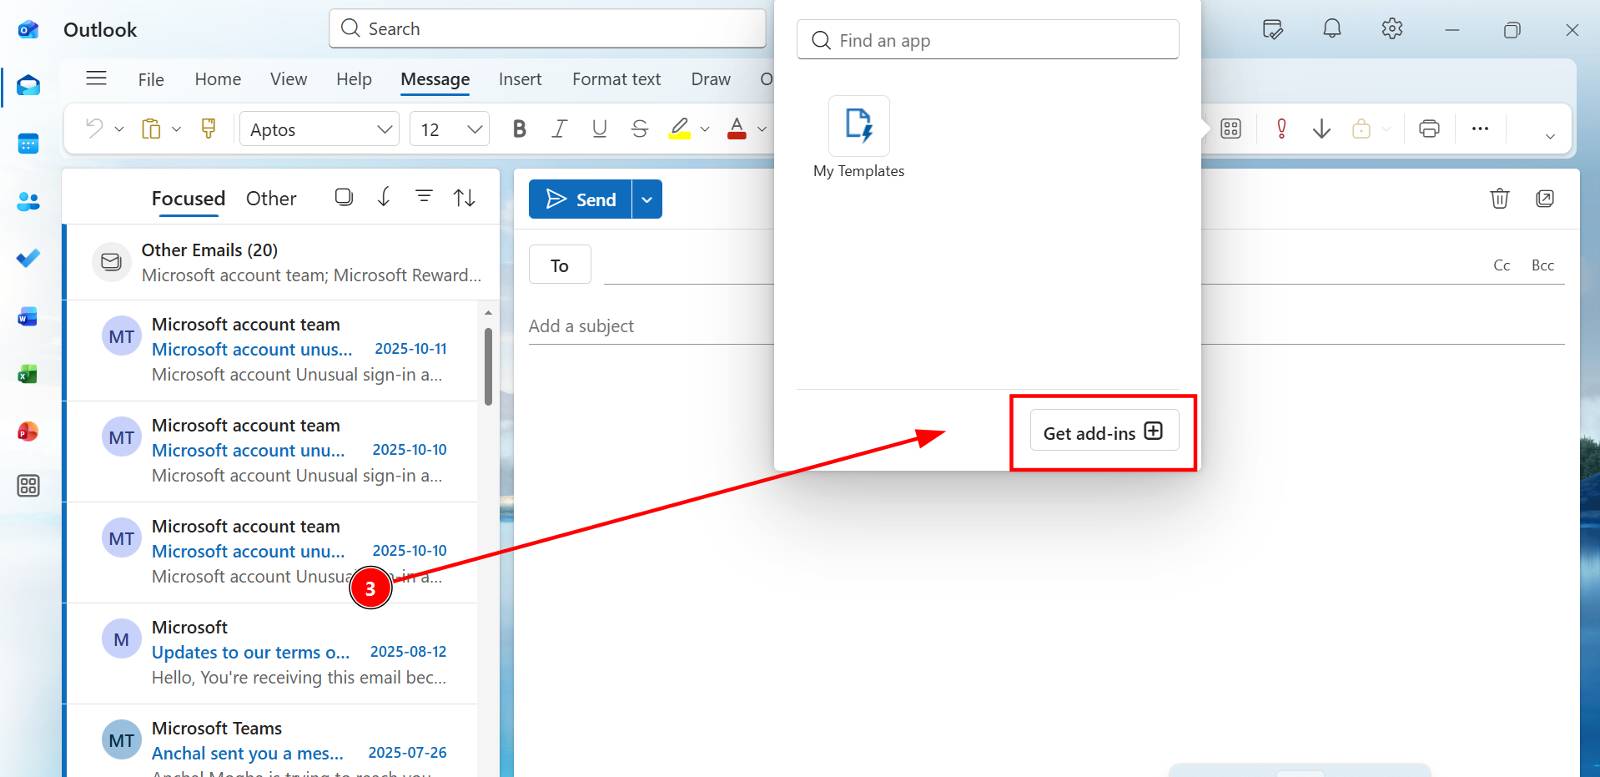Mark message high importance with exclamation icon
1600x777 pixels.
[x=1281, y=129]
